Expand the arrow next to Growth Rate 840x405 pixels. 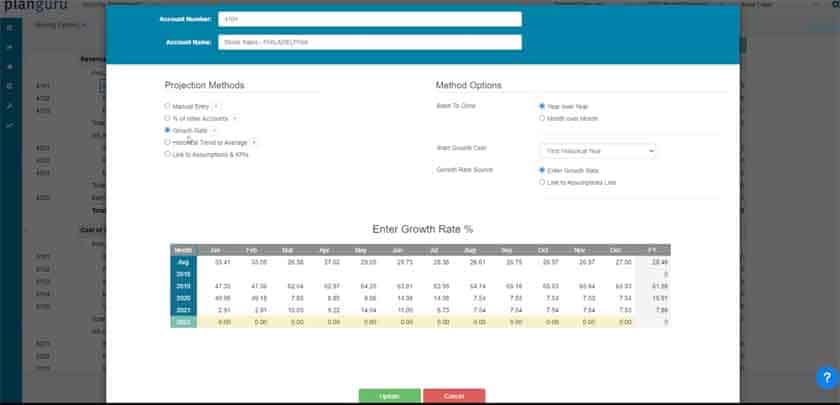pyautogui.click(x=214, y=130)
